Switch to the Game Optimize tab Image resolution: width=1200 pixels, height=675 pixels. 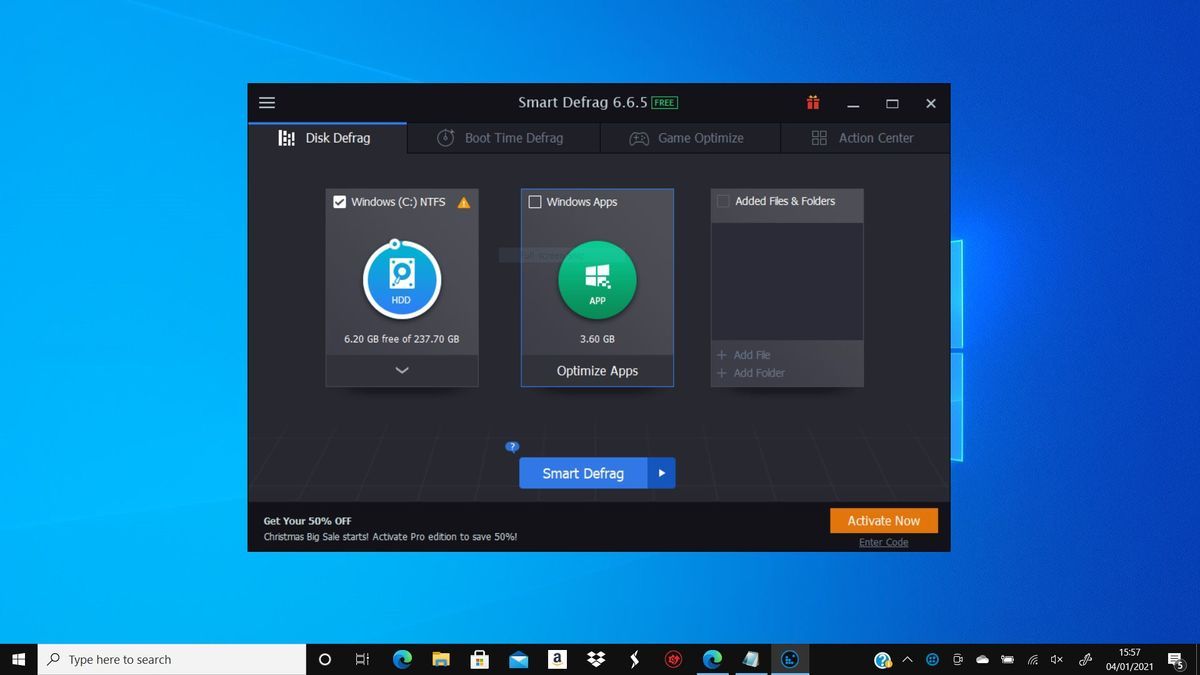690,138
